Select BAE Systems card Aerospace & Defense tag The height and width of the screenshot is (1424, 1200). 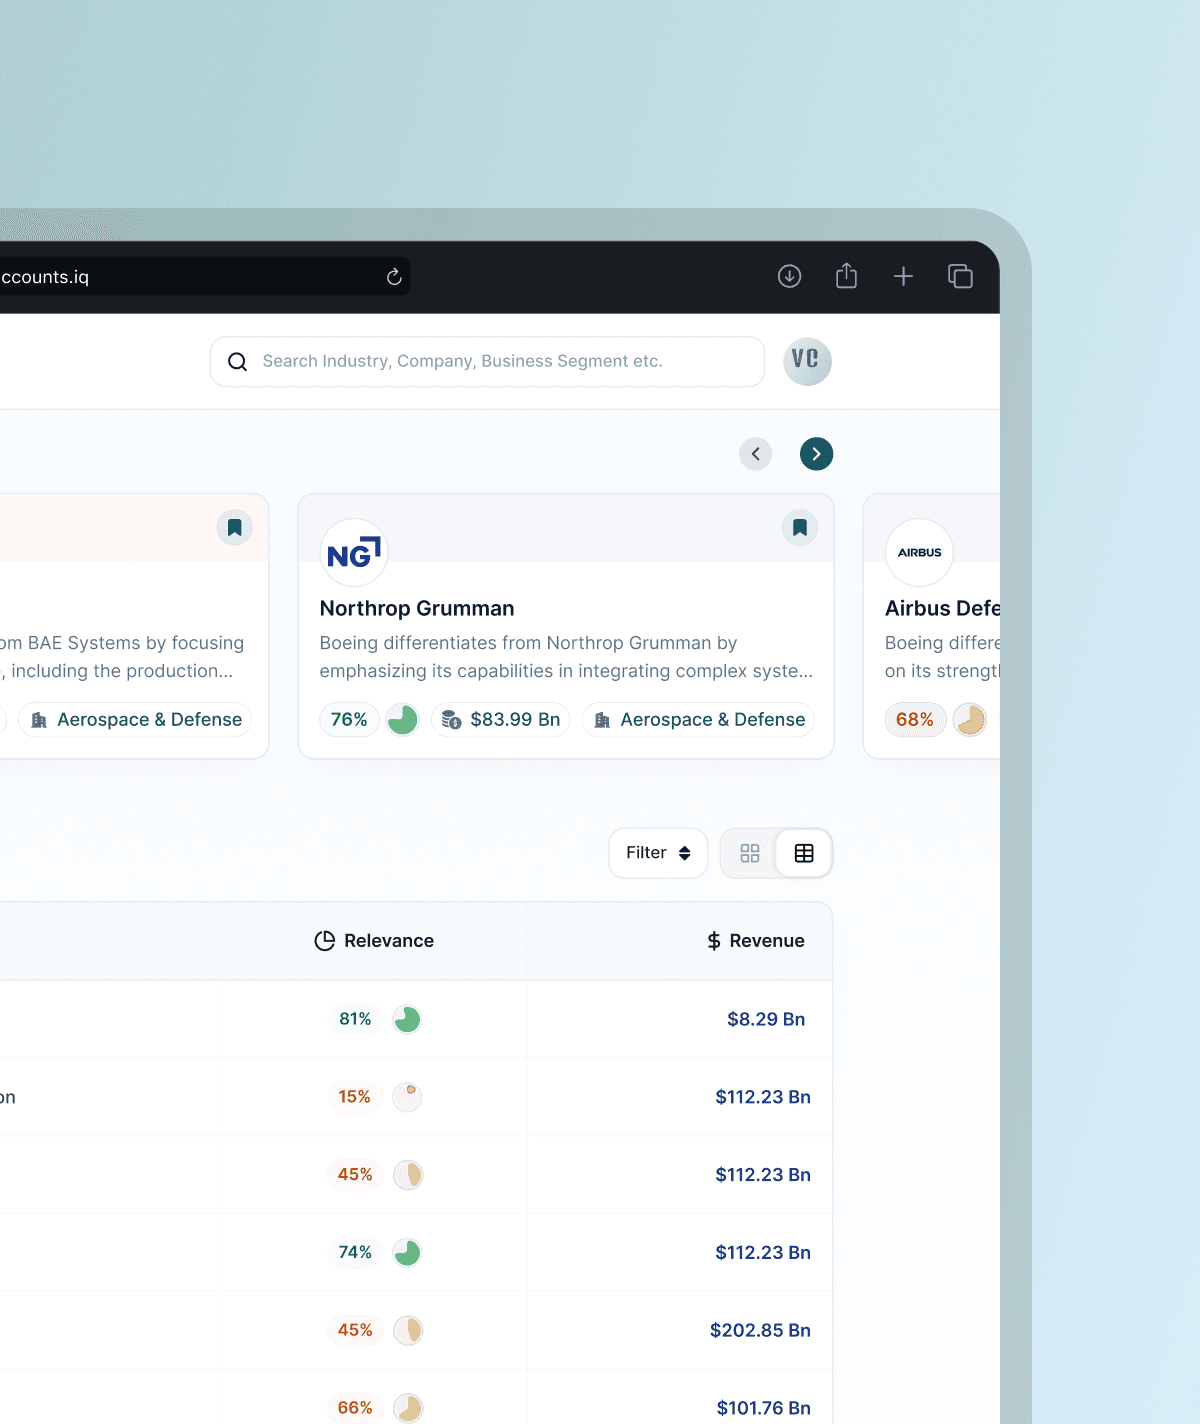(135, 720)
